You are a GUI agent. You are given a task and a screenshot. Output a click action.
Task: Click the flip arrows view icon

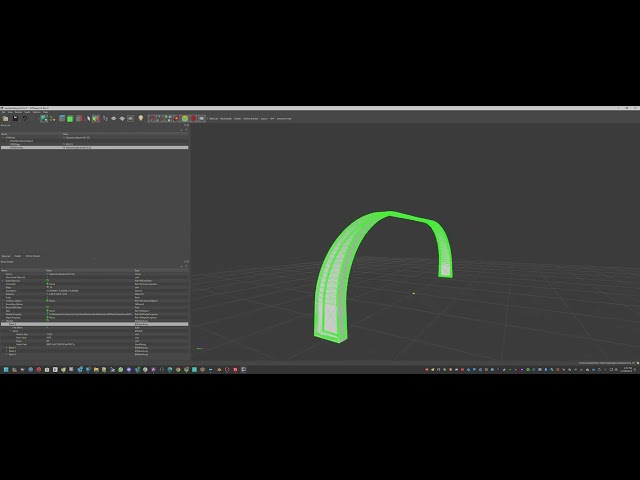[x=105, y=118]
